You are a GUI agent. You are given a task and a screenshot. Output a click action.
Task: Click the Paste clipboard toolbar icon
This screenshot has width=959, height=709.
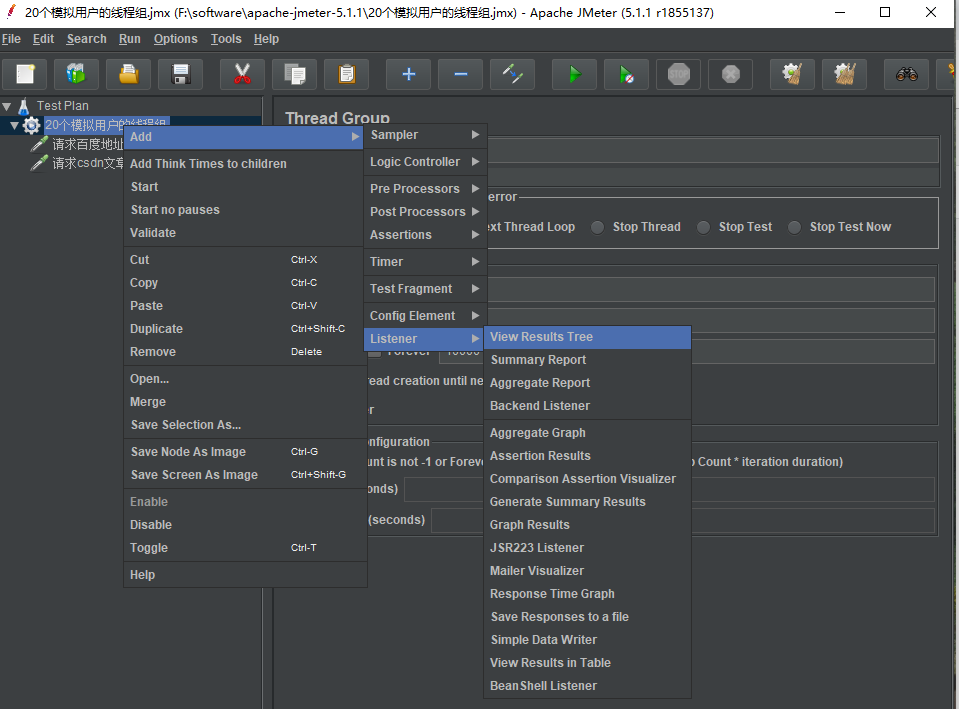pos(346,75)
